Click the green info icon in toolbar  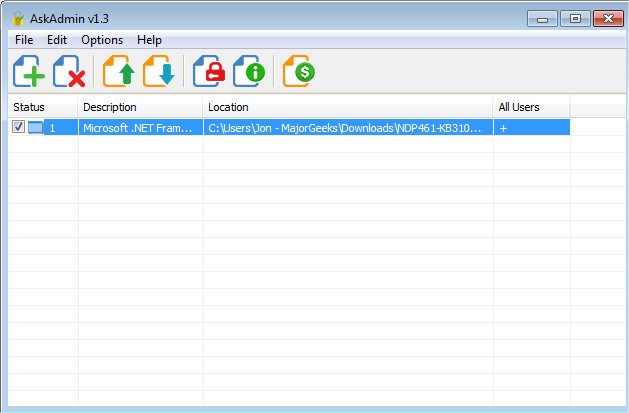tap(249, 71)
